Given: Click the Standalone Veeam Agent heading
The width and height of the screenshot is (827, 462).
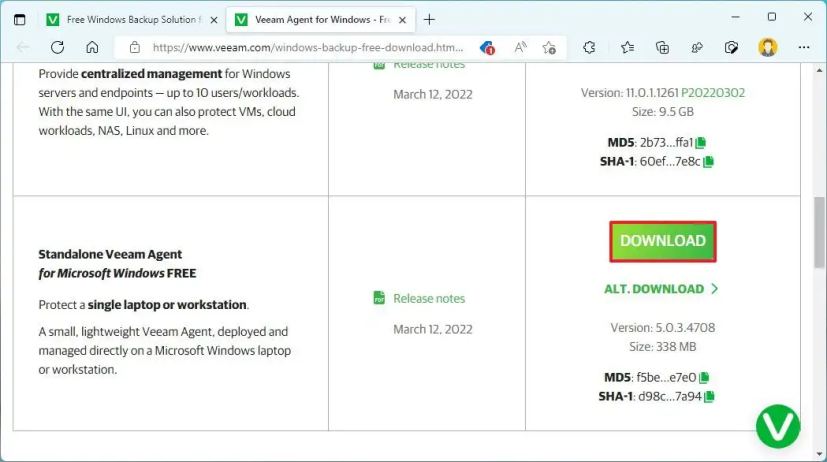Looking at the screenshot, I should 117,264.
